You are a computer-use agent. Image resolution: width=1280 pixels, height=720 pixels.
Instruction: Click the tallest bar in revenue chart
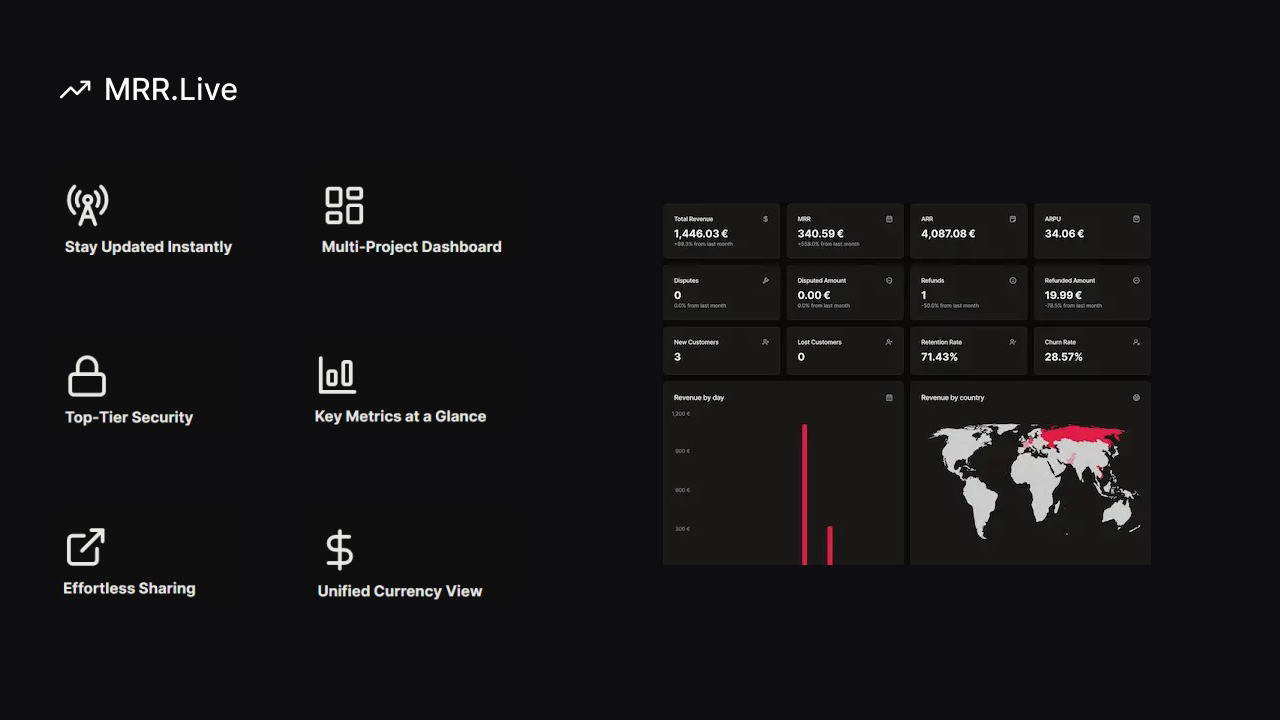(804, 494)
